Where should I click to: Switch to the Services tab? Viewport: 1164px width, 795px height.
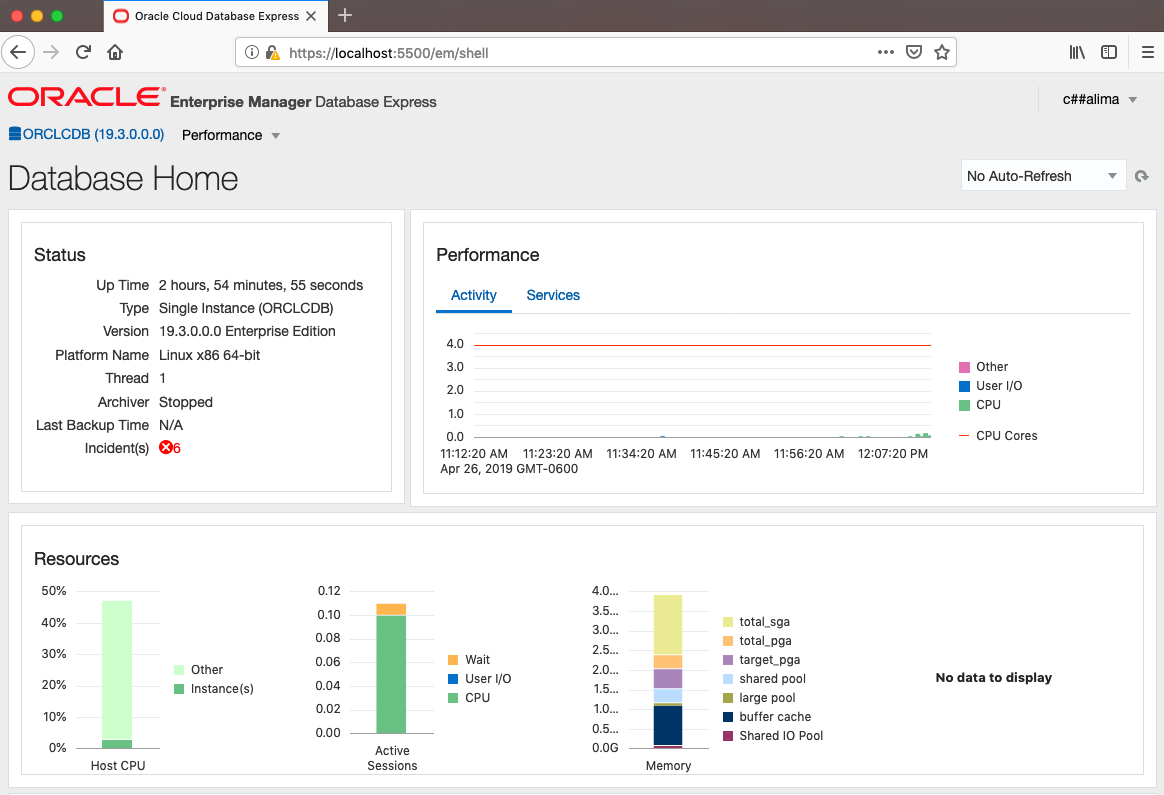click(x=553, y=295)
